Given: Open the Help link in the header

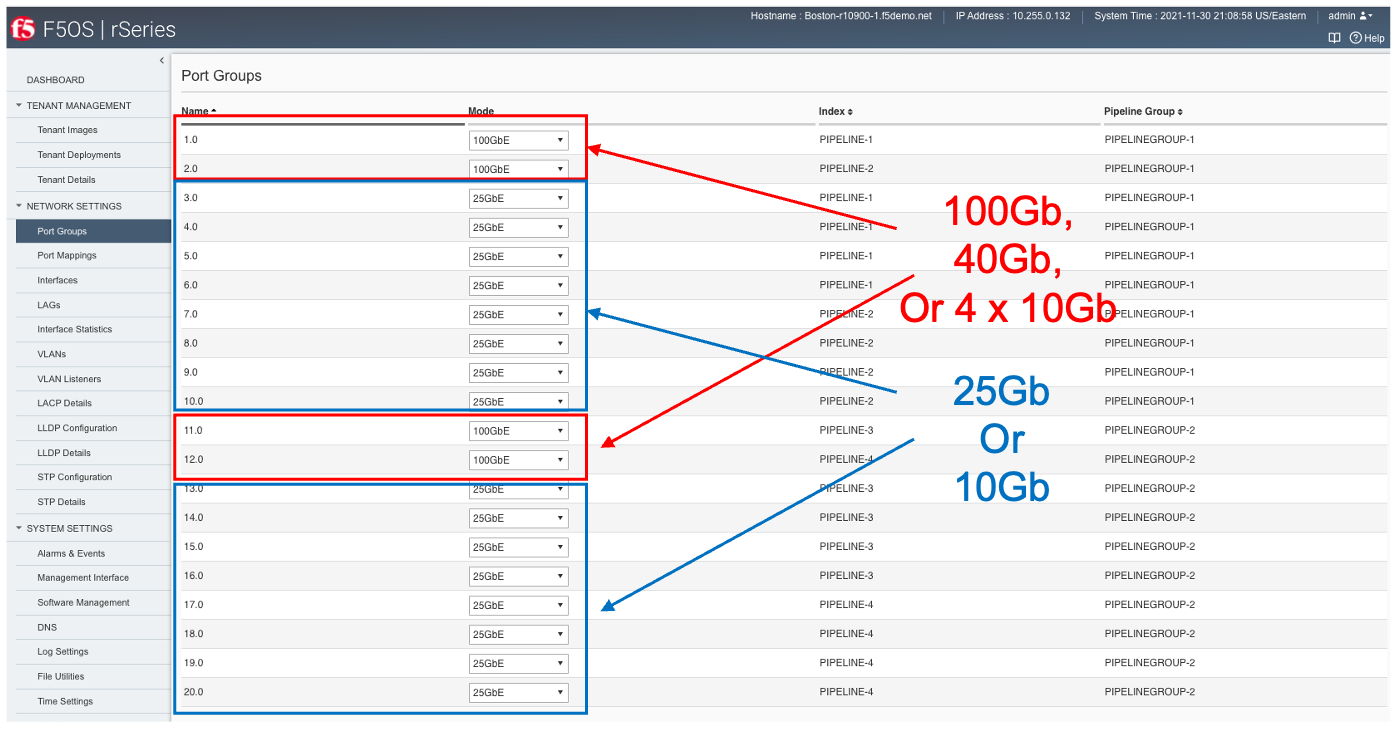Looking at the screenshot, I should [1367, 38].
